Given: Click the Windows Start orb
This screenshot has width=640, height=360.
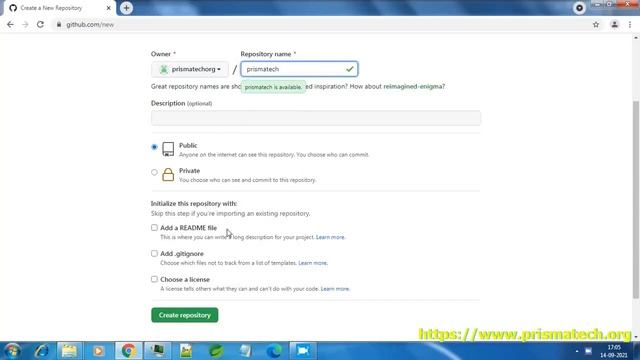Looking at the screenshot, I should tap(12, 351).
